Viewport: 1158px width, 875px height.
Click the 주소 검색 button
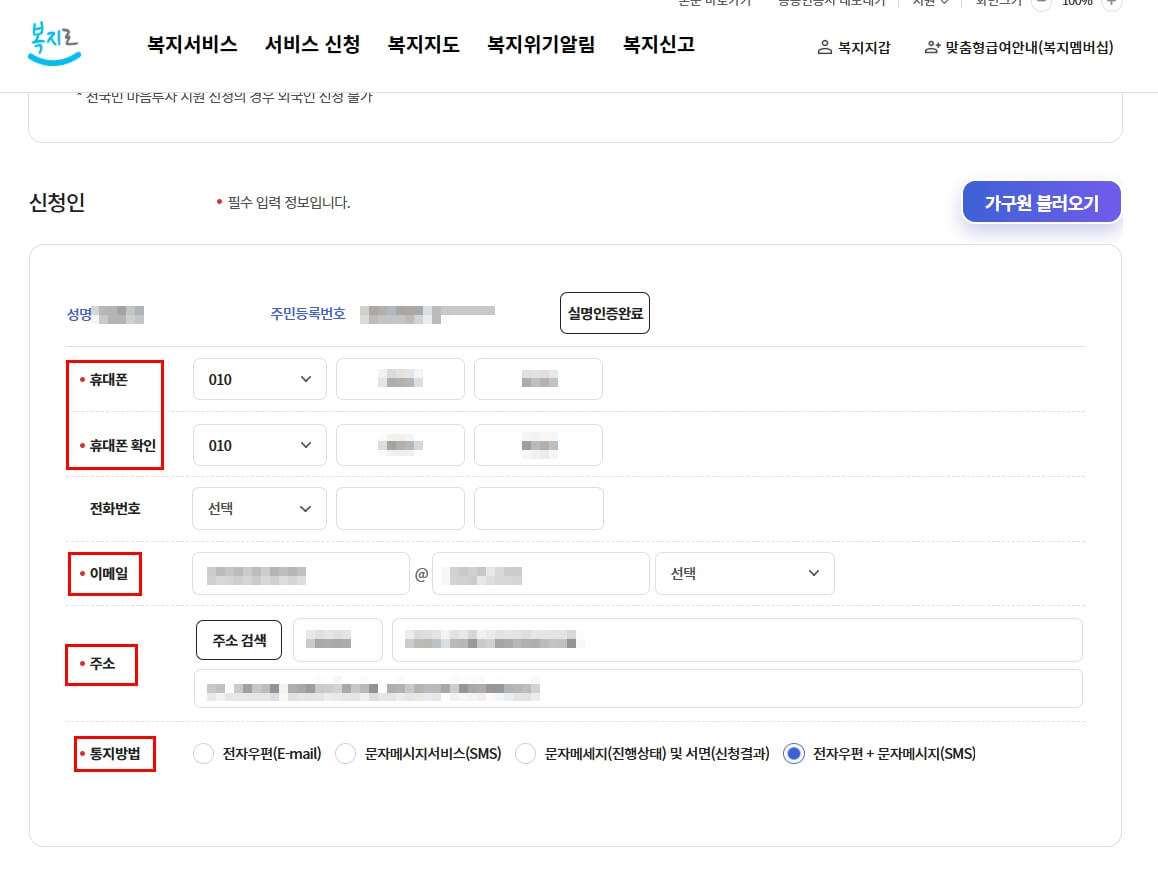coord(238,640)
